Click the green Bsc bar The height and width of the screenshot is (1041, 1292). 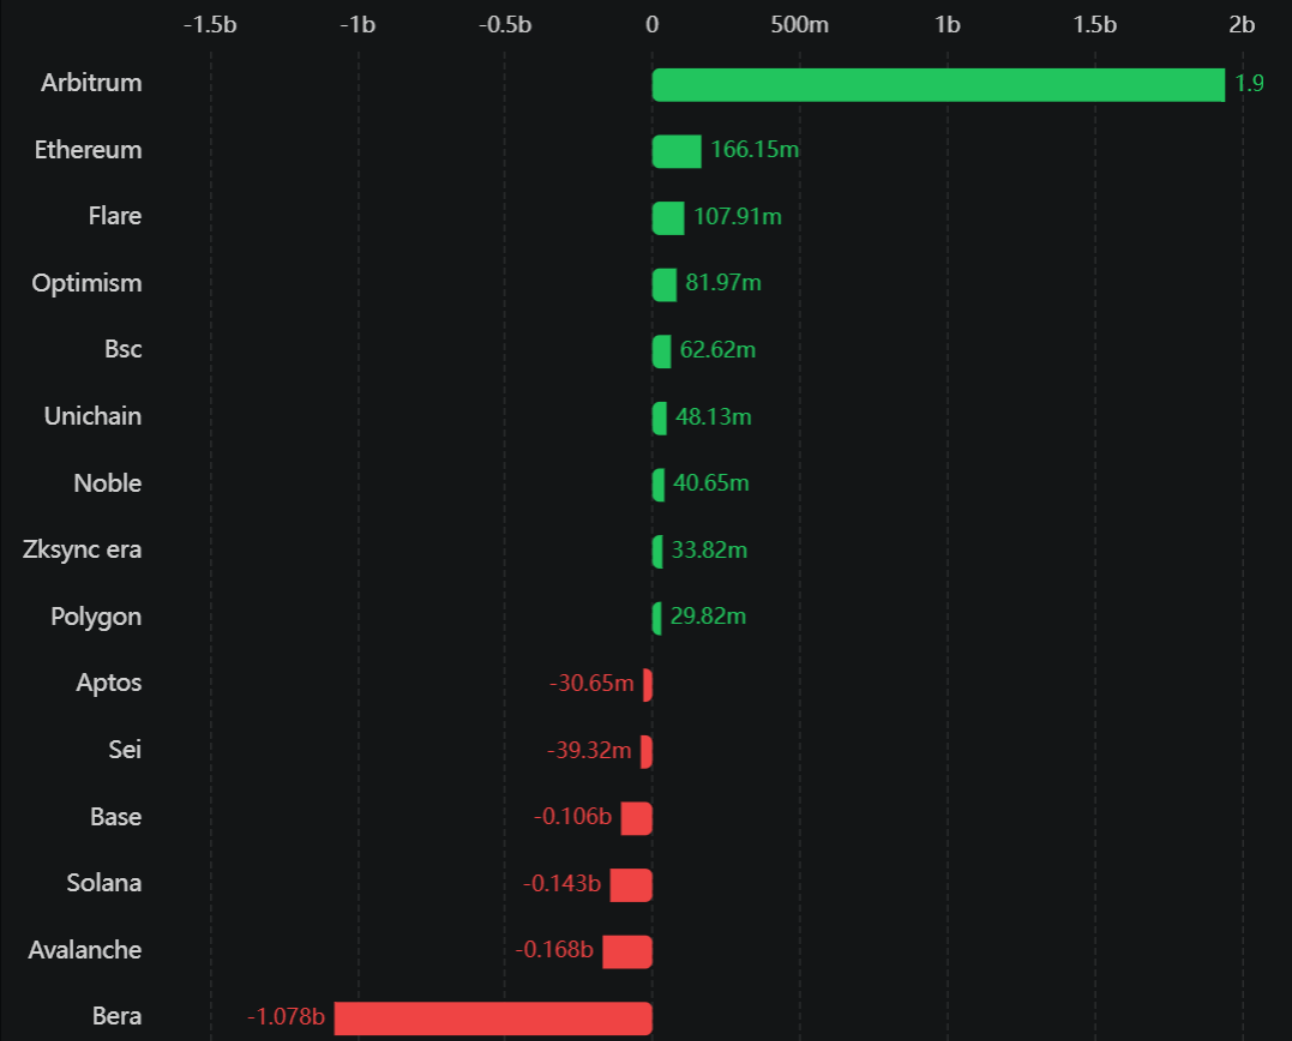(x=661, y=351)
